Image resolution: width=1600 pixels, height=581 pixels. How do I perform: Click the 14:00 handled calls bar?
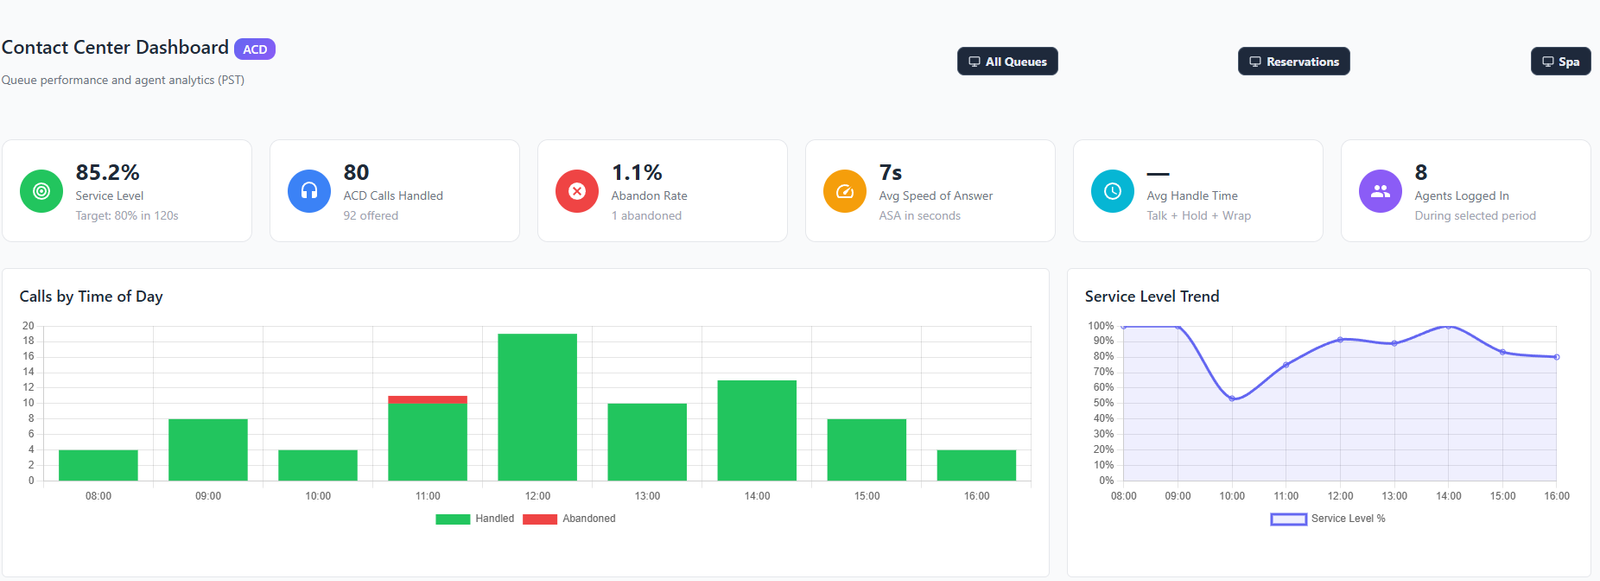[x=757, y=430]
